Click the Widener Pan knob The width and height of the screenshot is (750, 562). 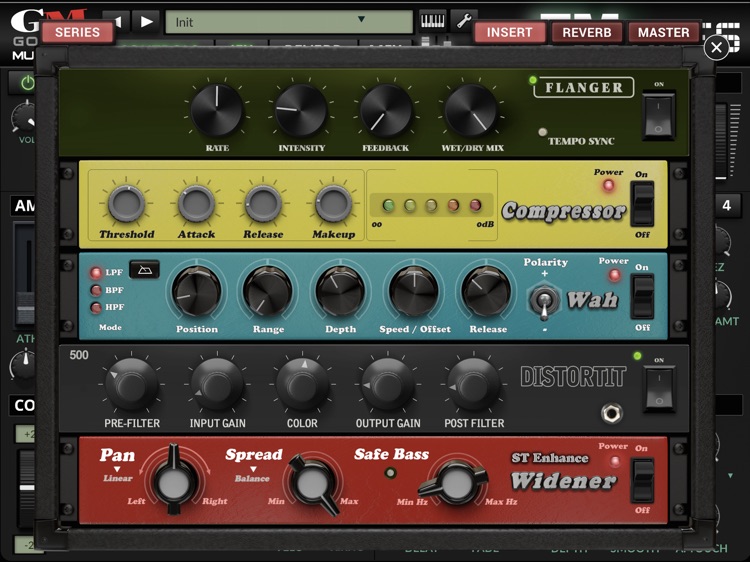pyautogui.click(x=175, y=481)
